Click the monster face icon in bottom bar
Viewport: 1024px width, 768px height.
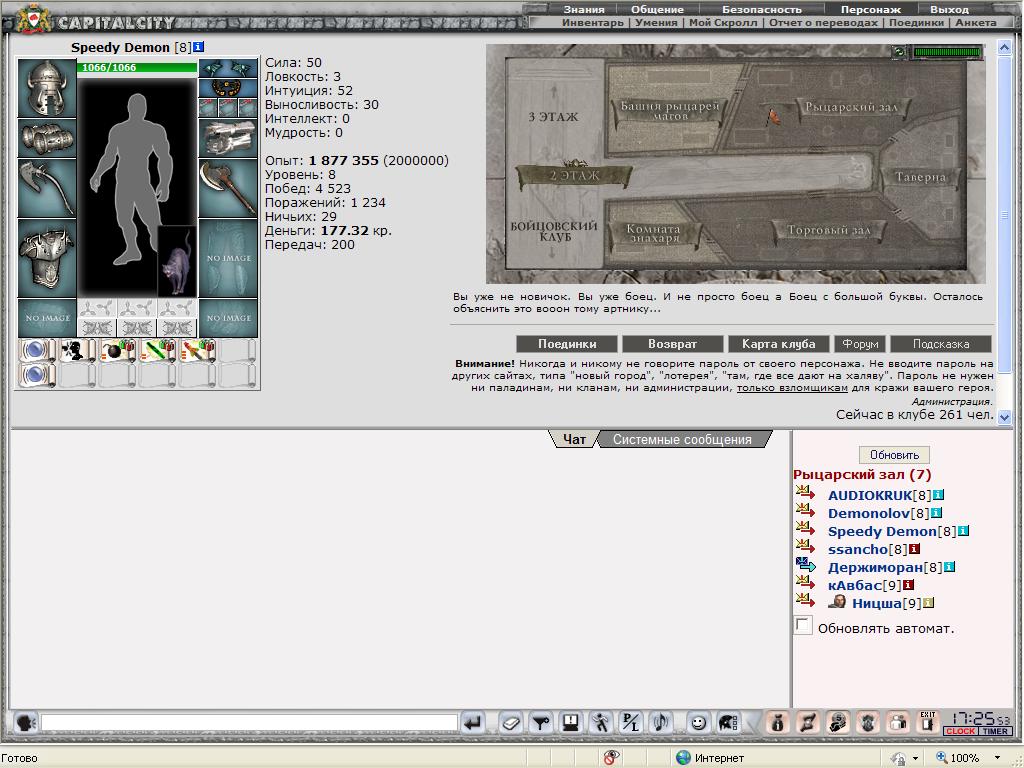pos(868,722)
